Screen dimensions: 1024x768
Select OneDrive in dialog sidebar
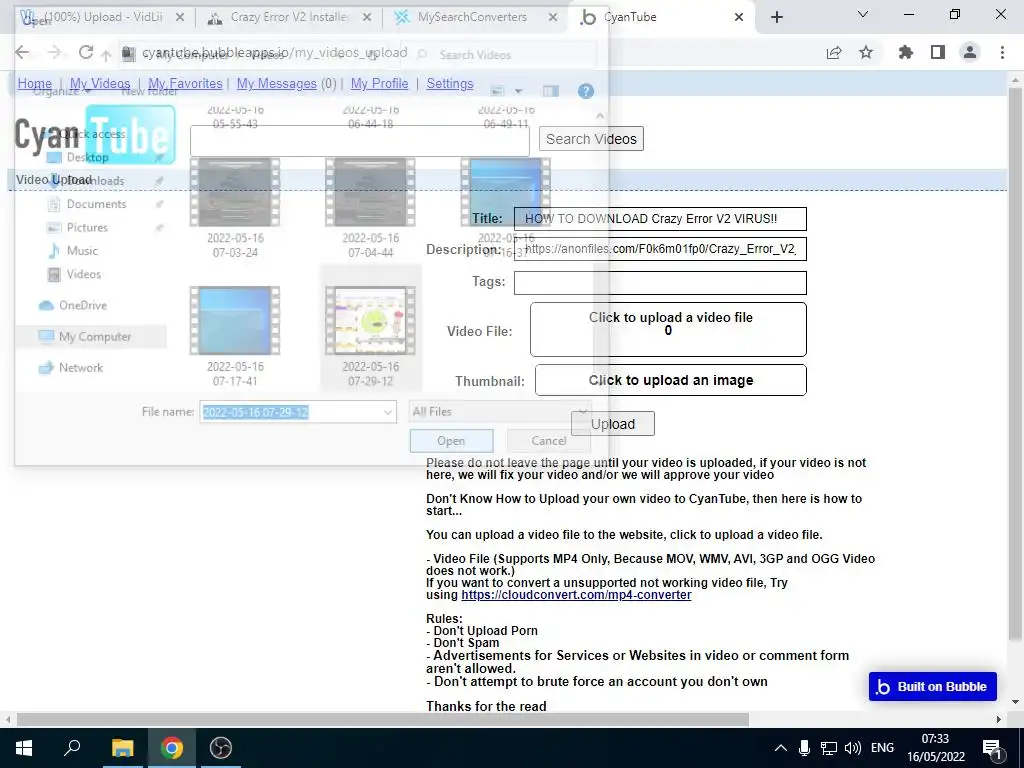82,305
